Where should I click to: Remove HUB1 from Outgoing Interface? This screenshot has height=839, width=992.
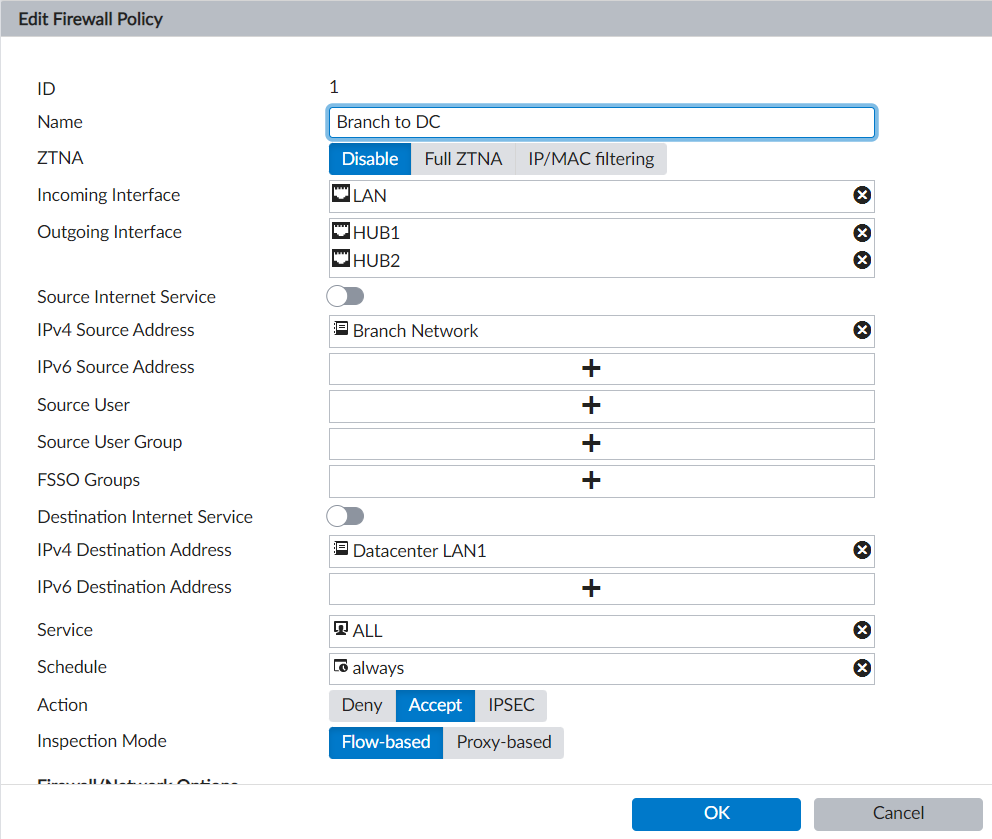(x=861, y=233)
